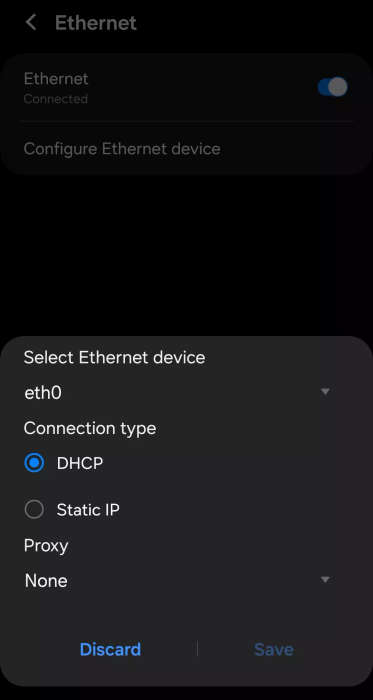Image resolution: width=373 pixels, height=700 pixels.
Task: Expand the Proxy None dropdown arrow
Action: tap(325, 580)
